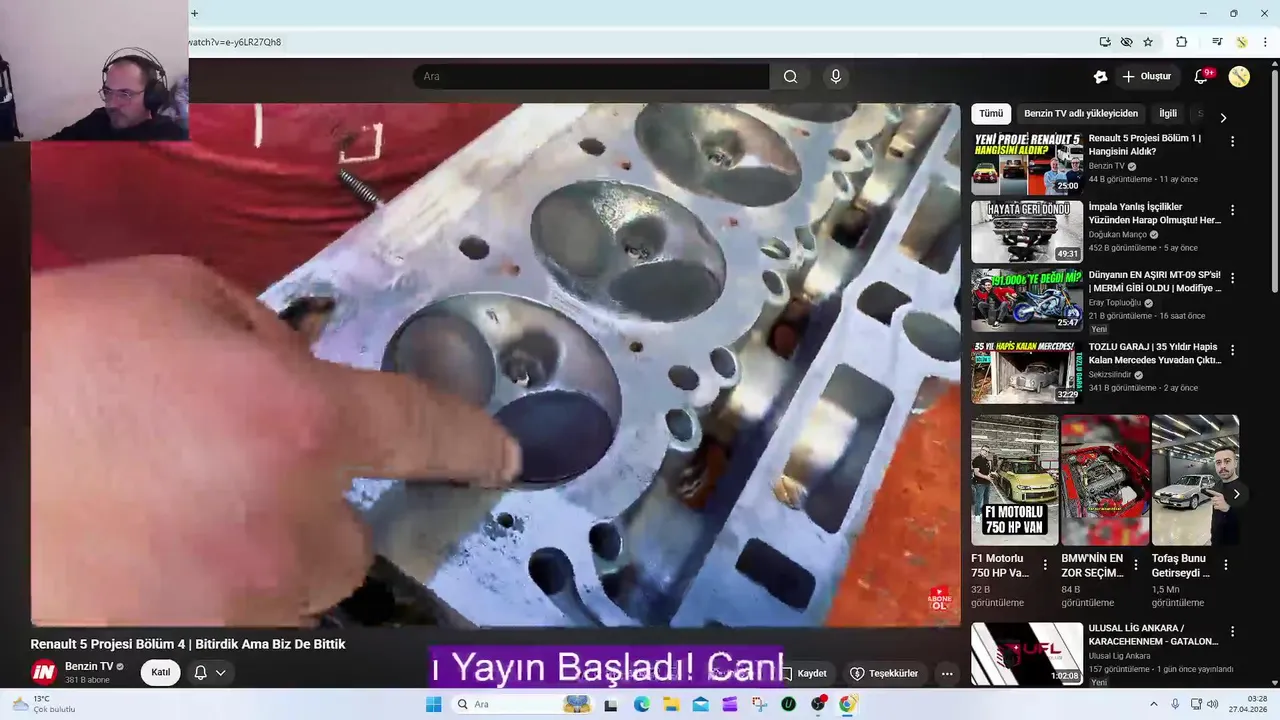This screenshot has width=1280, height=720.
Task: Open options for Tofaş Bunu Getirseydi short
Action: pos(1225,565)
